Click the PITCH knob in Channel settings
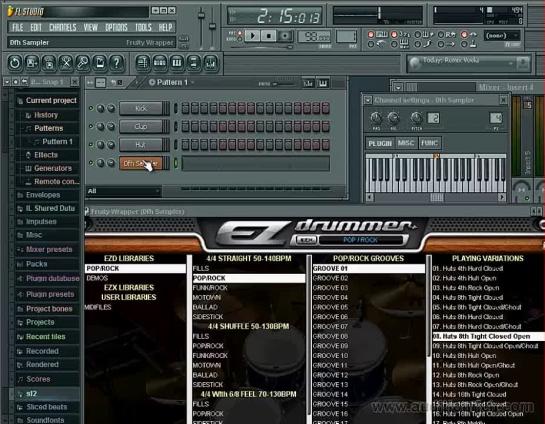This screenshot has height=424, width=545. [x=416, y=118]
